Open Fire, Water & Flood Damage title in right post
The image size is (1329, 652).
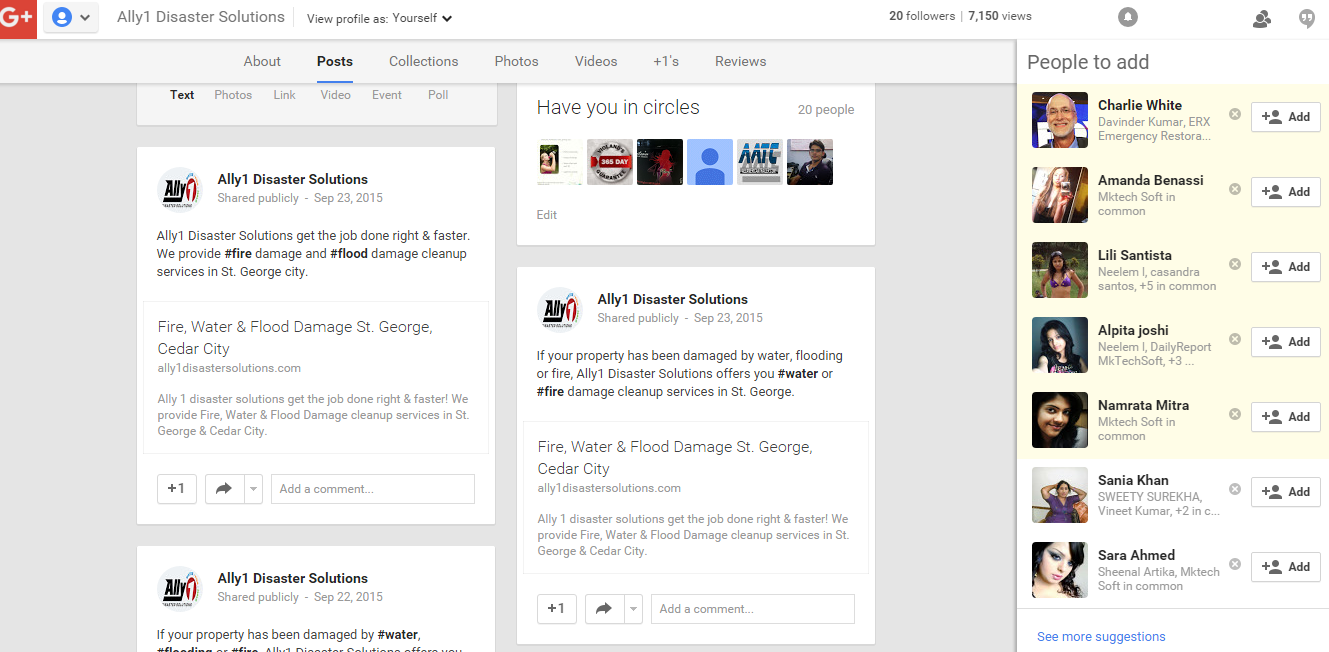click(x=675, y=457)
